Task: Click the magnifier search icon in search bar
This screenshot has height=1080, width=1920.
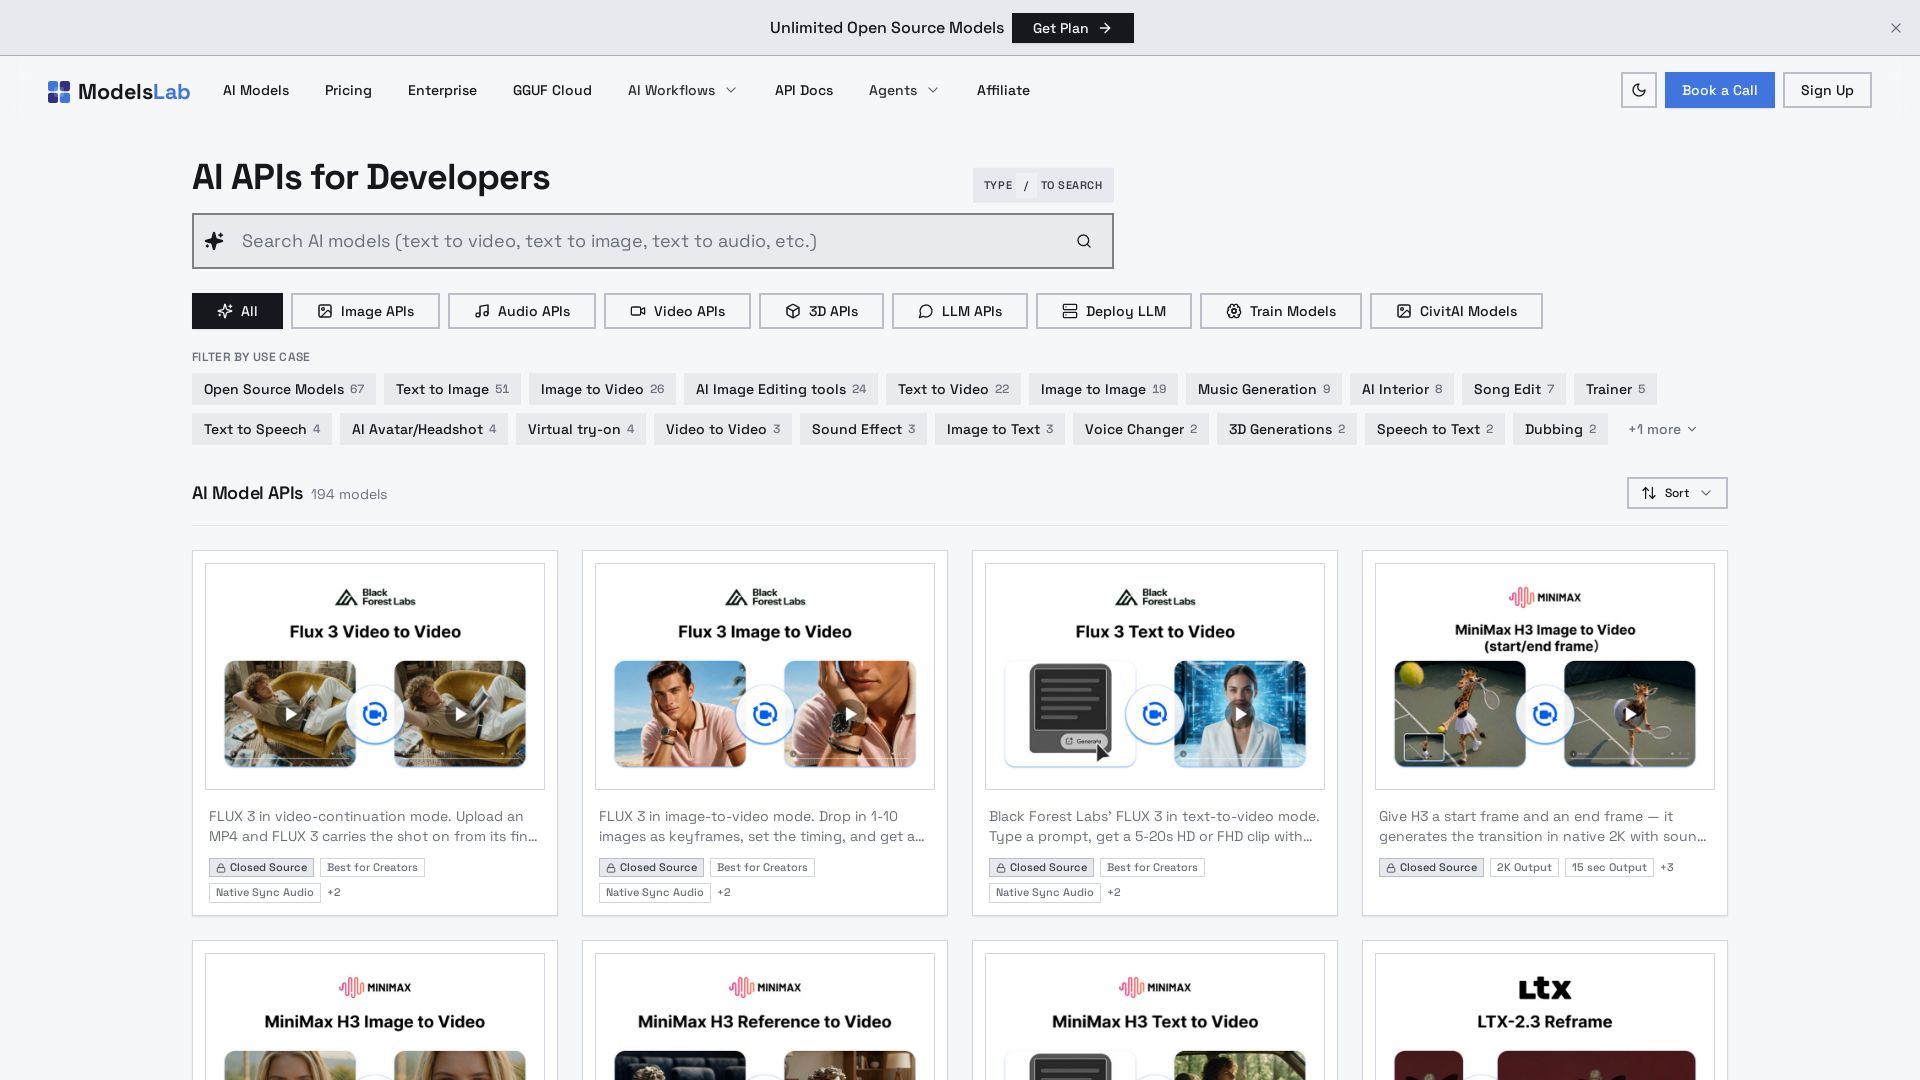Action: 1084,241
